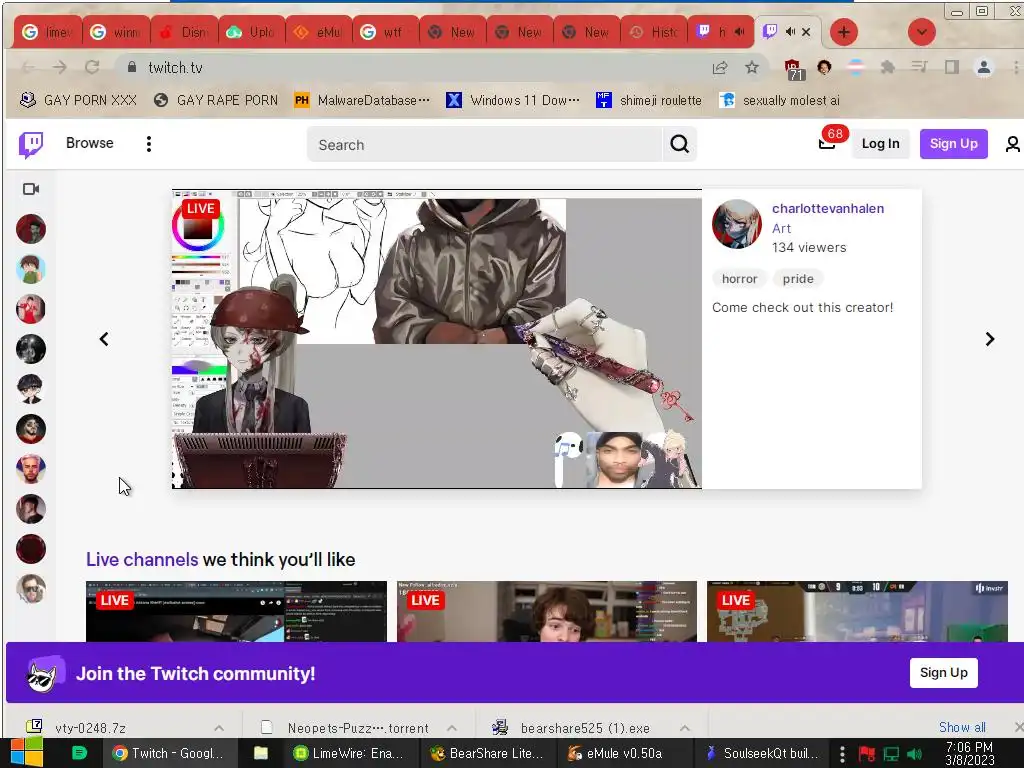Click the Sign Up button in top navigation
The width and height of the screenshot is (1024, 768).
[x=953, y=144]
